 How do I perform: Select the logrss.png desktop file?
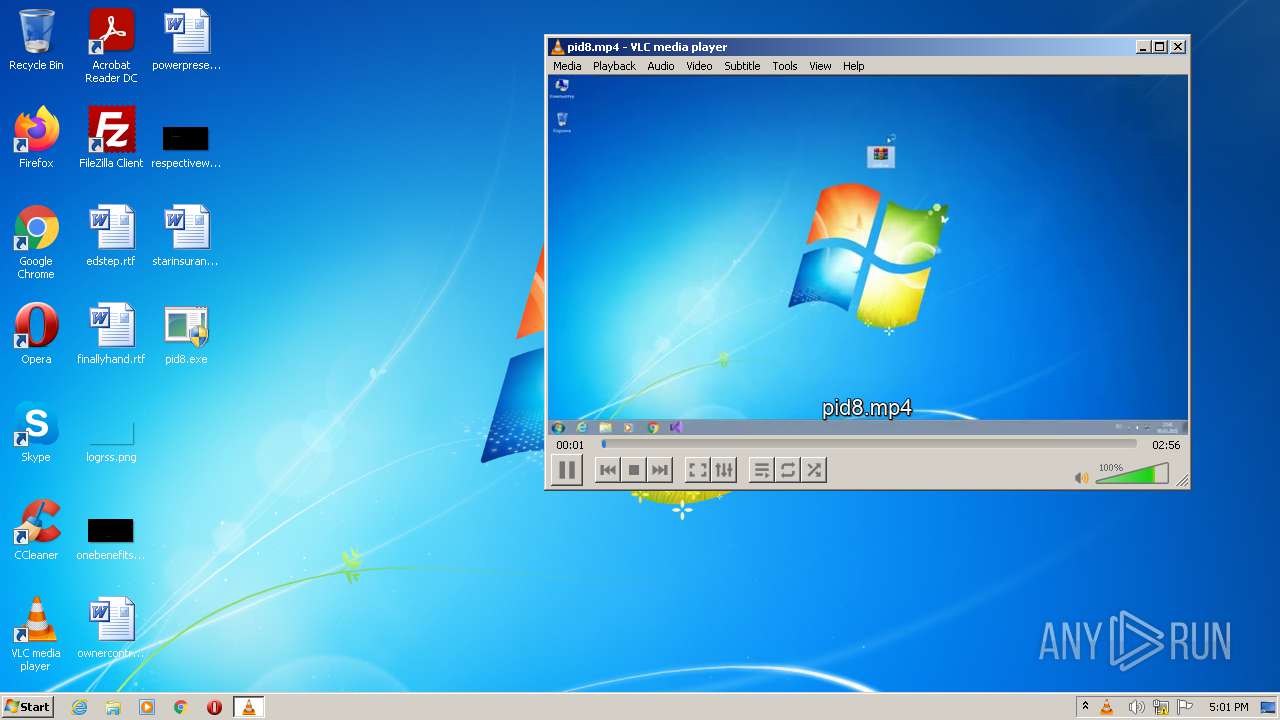(111, 441)
